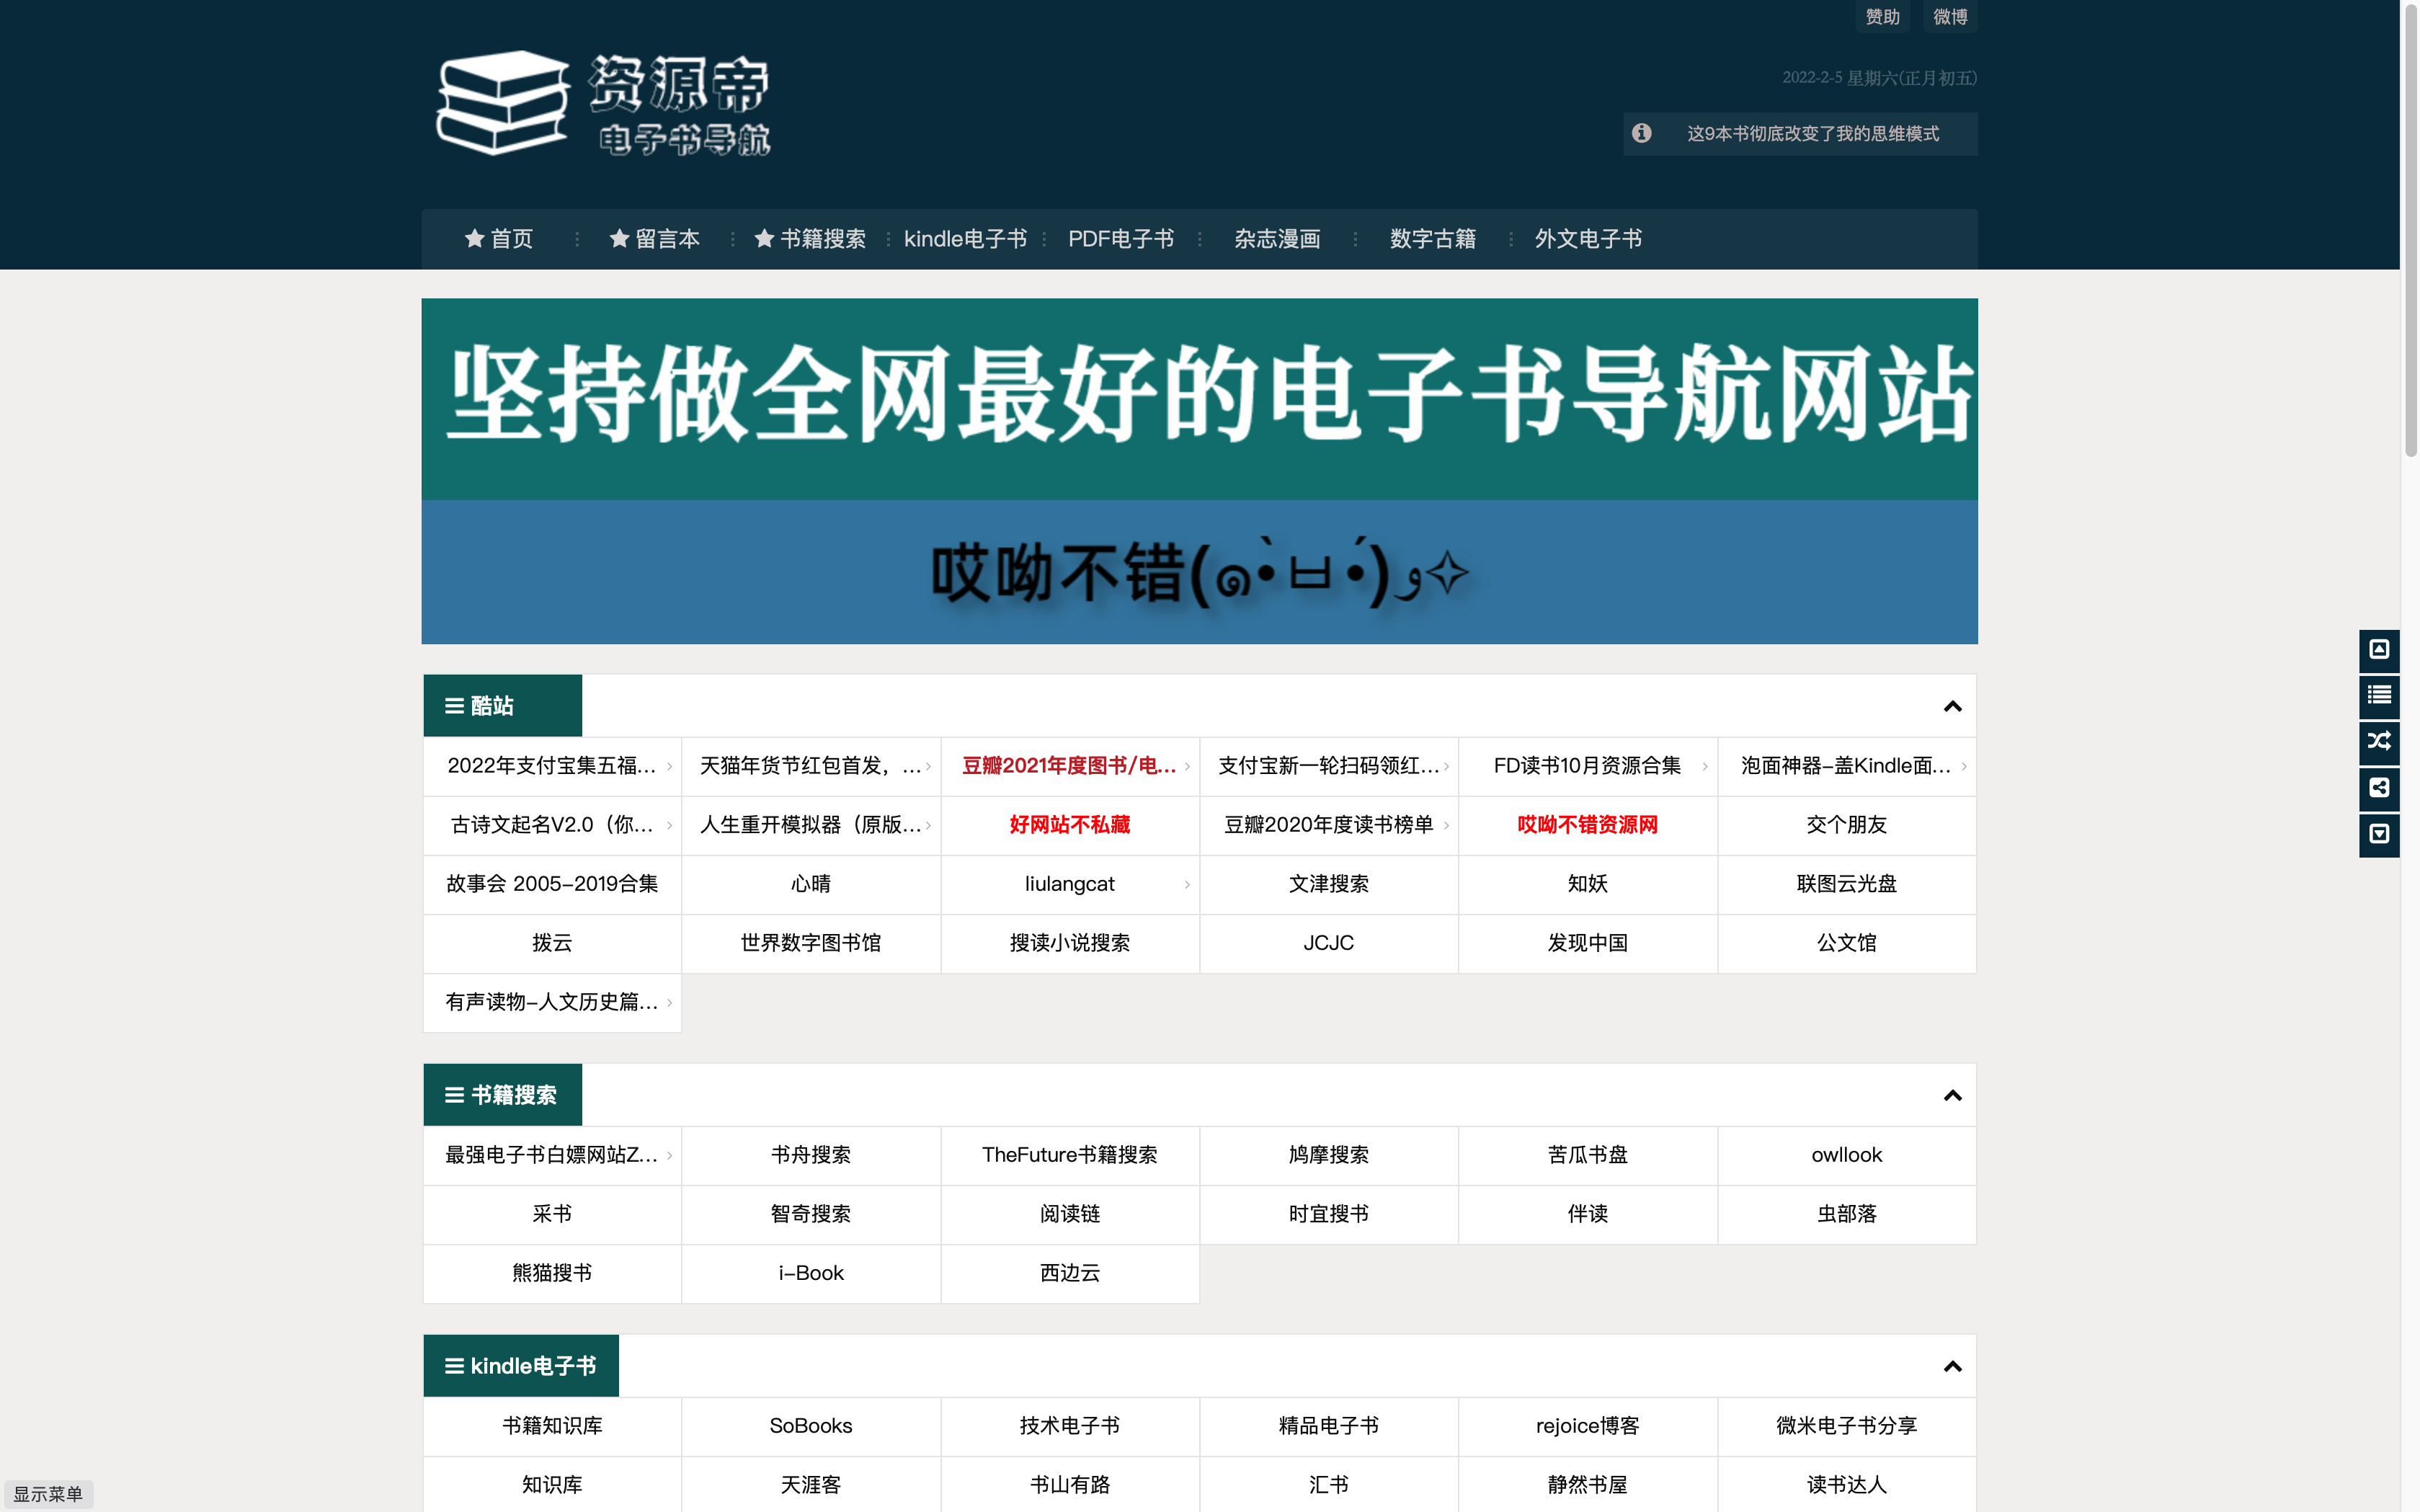Open announcement 这9本书彻底改变了我的思维模式

point(1812,134)
